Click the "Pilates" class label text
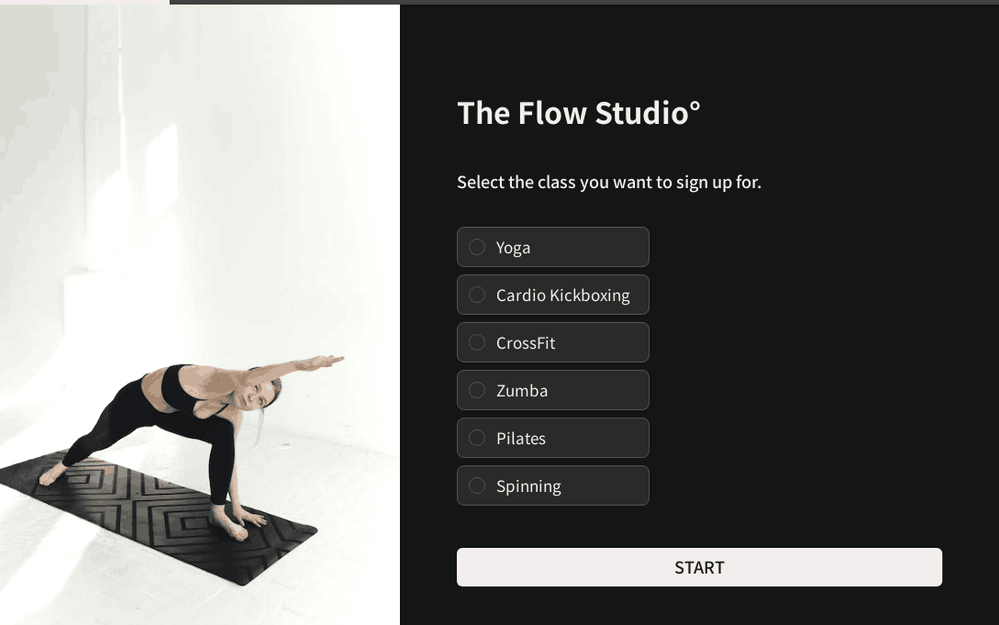The image size is (999, 625). [x=521, y=439]
